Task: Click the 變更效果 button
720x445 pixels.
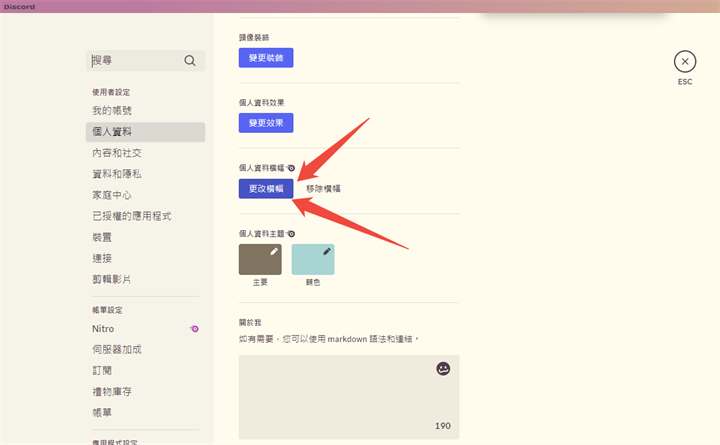Action: (x=266, y=123)
